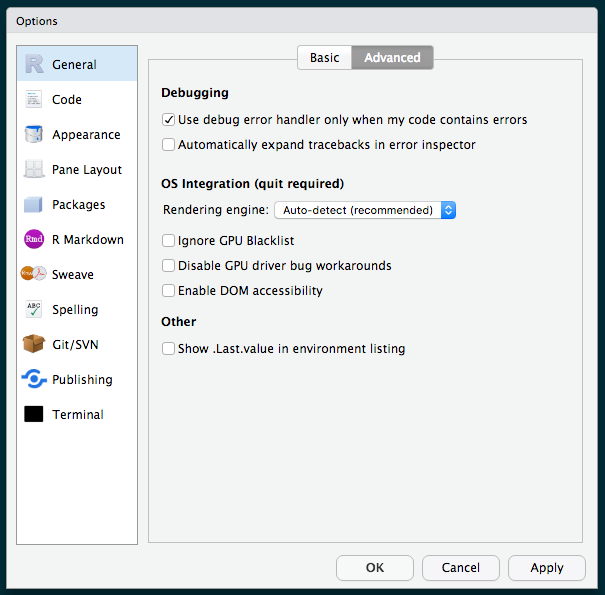Select the Advanced tab
Screen dimensions: 605x595
[x=392, y=57]
